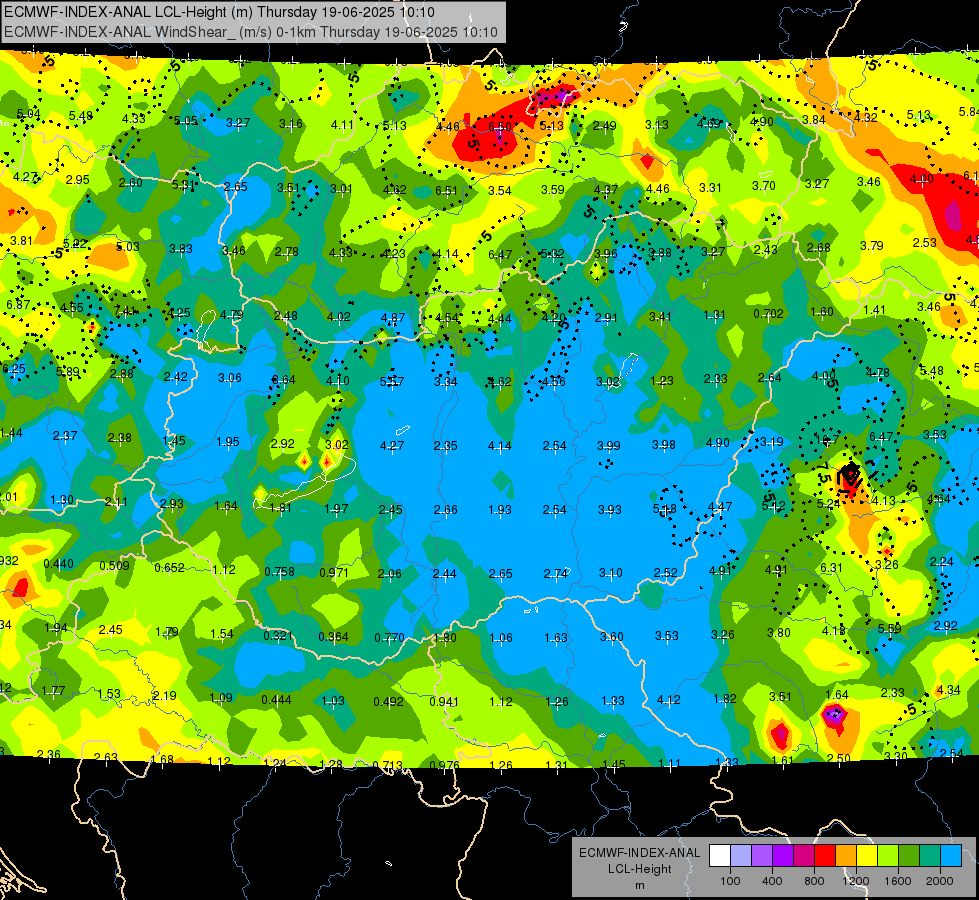Click the grid value 5.59
This screenshot has width=979, height=900.
coord(889,628)
